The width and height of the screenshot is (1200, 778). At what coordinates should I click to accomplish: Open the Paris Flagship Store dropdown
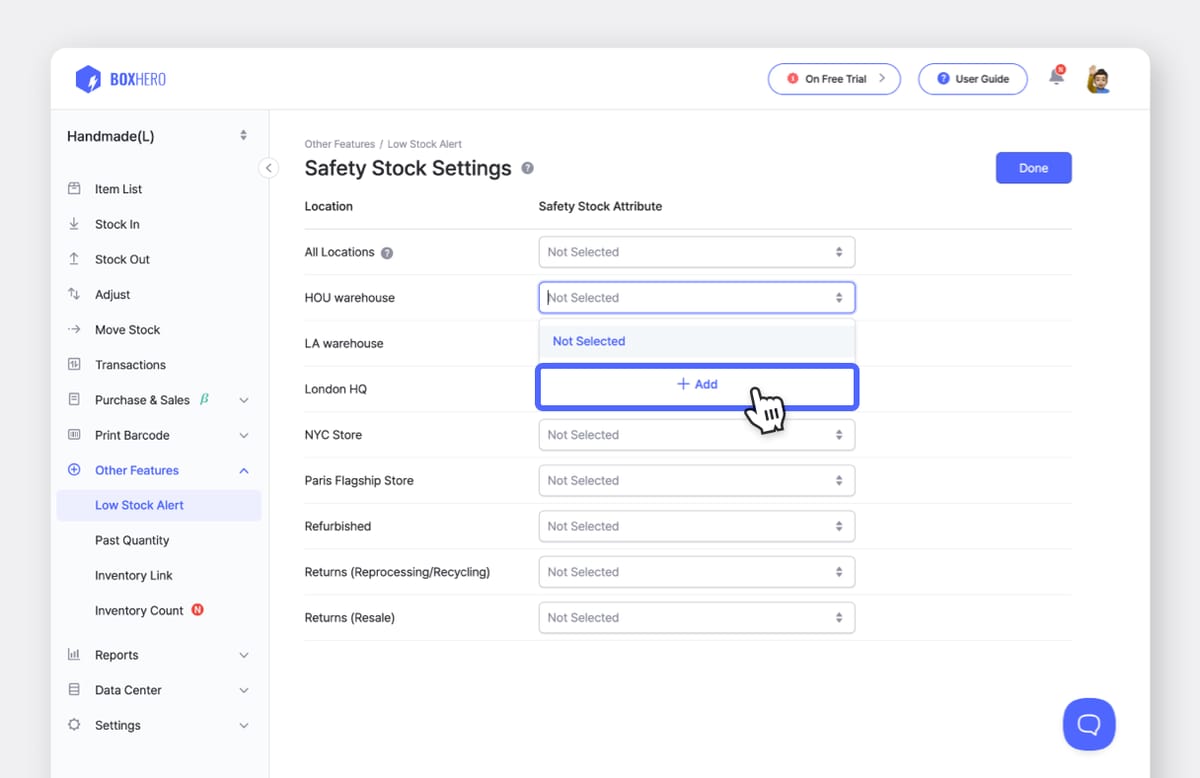coord(696,480)
